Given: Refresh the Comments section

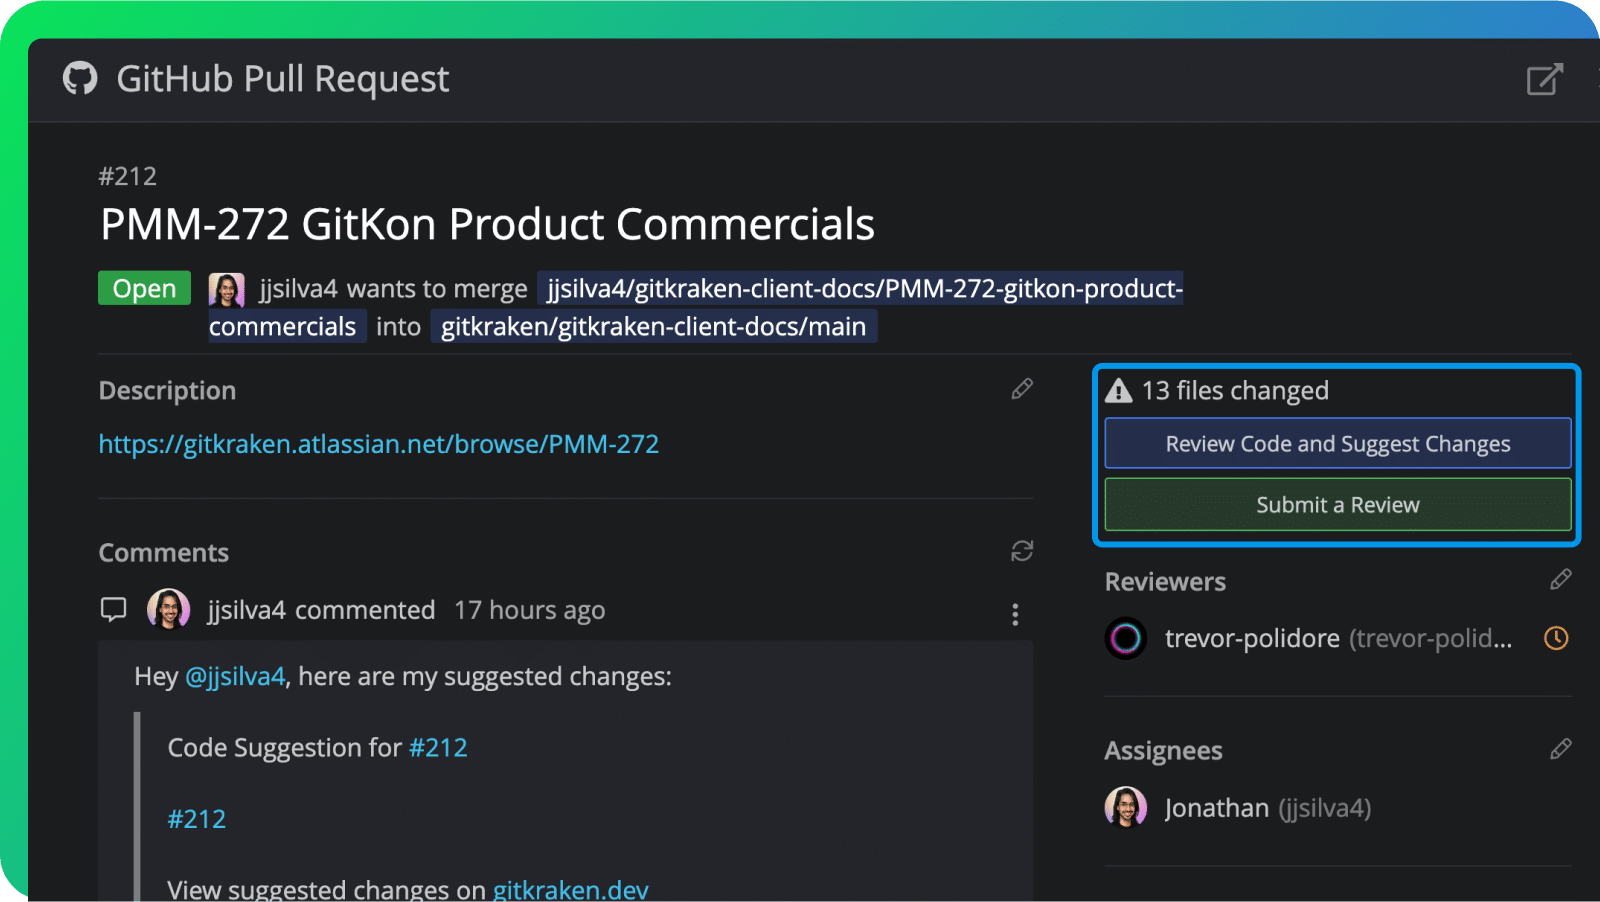Looking at the screenshot, I should point(1021,551).
